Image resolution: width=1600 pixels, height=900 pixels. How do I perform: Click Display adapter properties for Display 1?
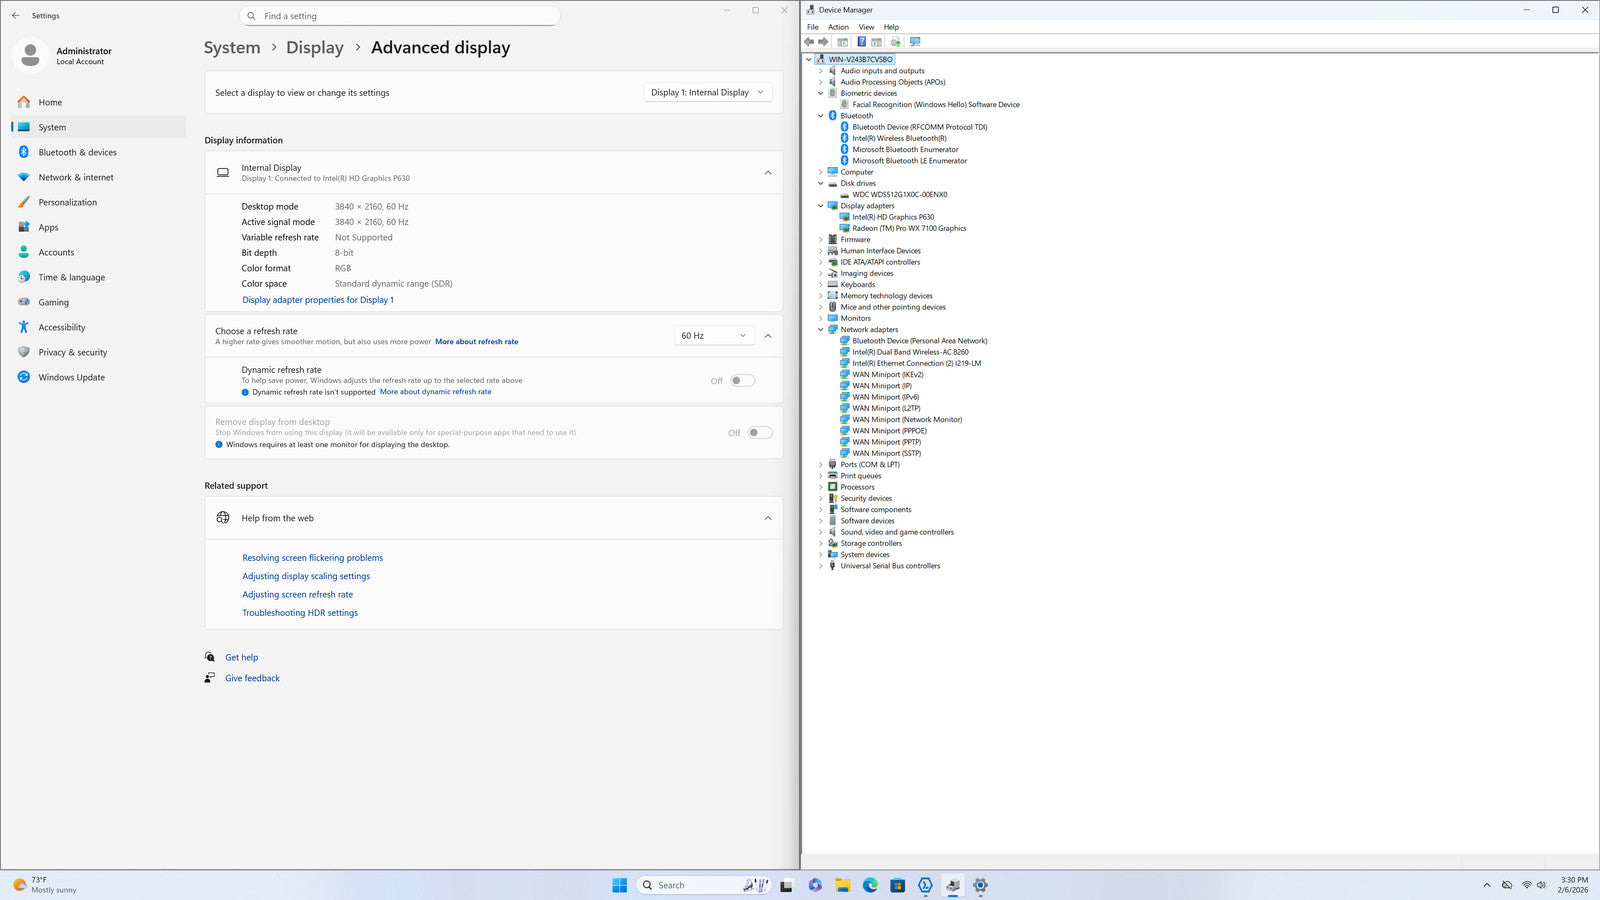pyautogui.click(x=318, y=300)
